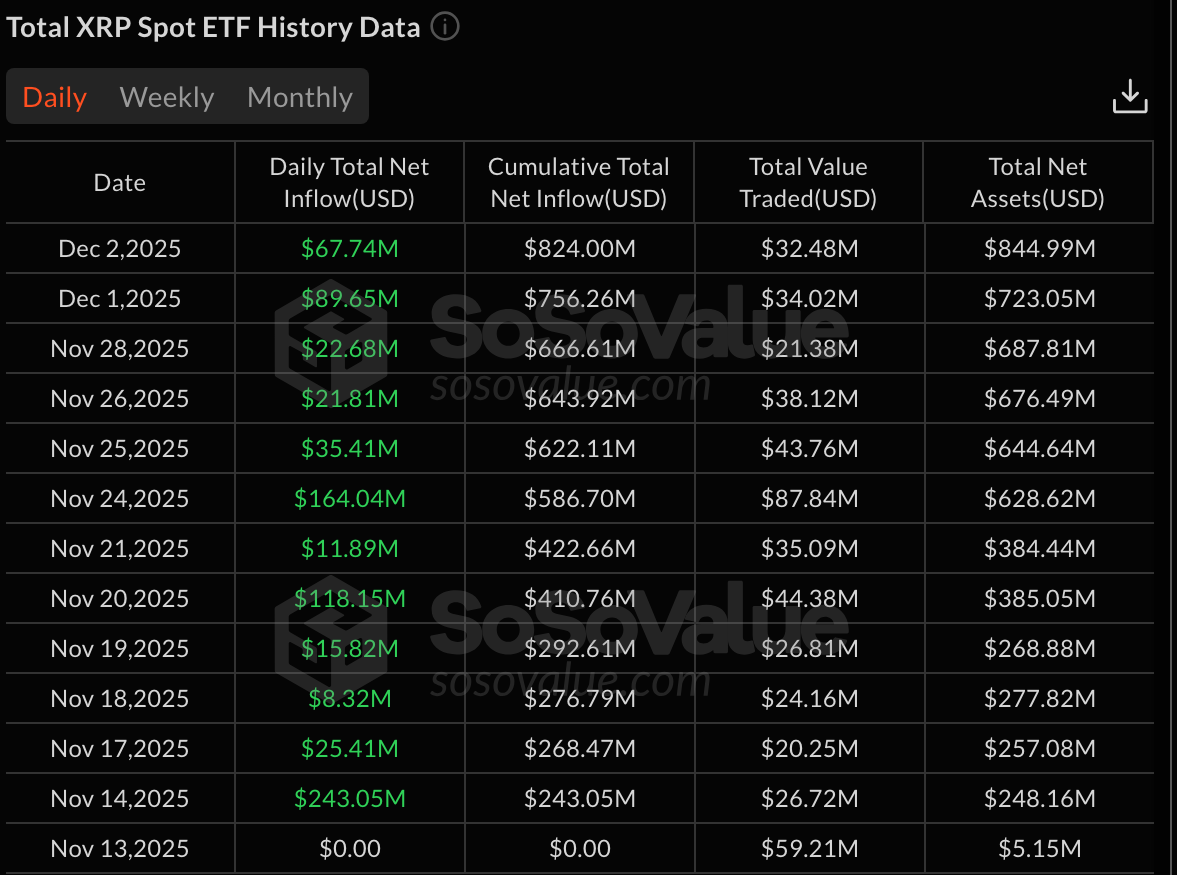Click the $422.66M cumulative inflow value
Image resolution: width=1177 pixels, height=875 pixels.
point(579,549)
